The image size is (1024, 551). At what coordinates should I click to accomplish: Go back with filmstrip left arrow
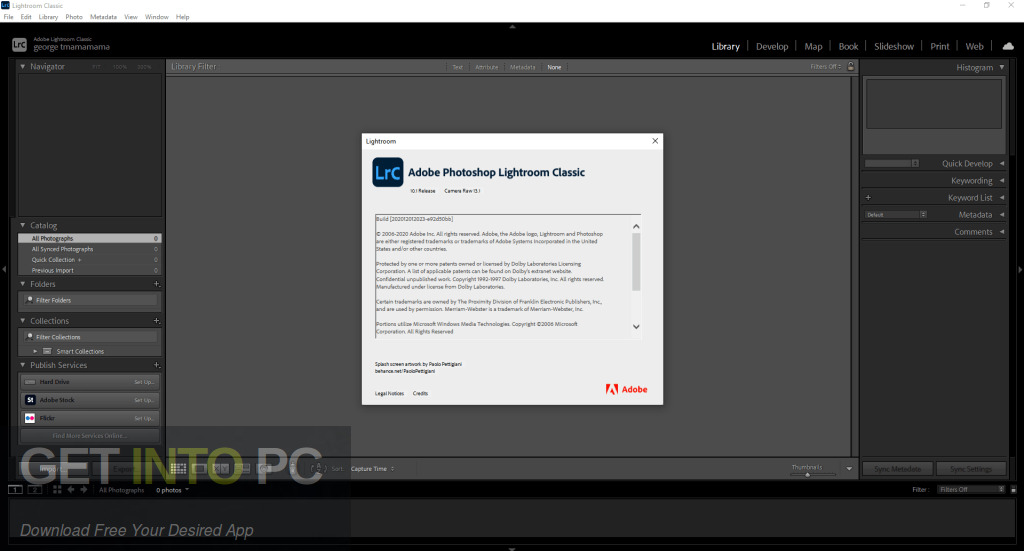pos(71,489)
